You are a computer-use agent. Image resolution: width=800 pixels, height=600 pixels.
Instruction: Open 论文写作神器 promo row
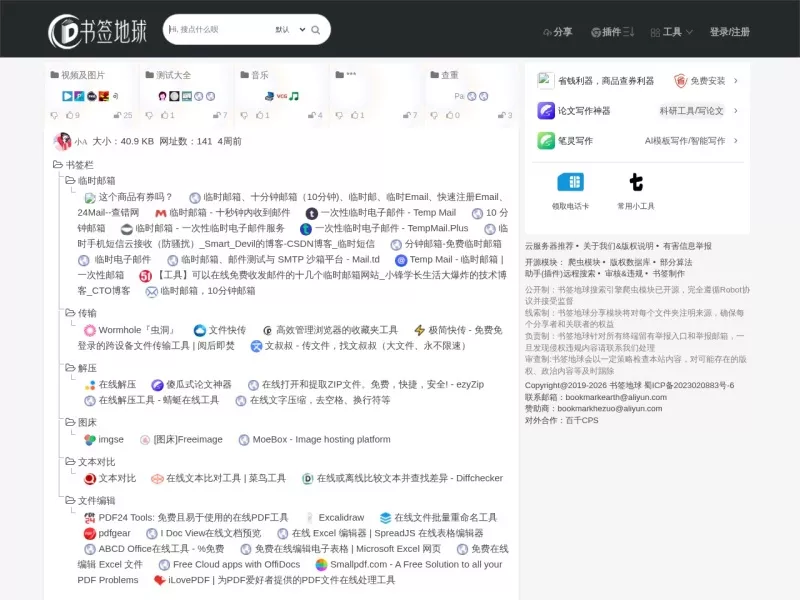(638, 111)
